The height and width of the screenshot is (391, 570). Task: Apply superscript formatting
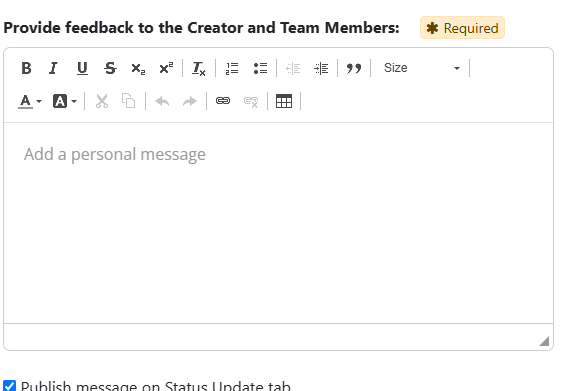click(166, 68)
